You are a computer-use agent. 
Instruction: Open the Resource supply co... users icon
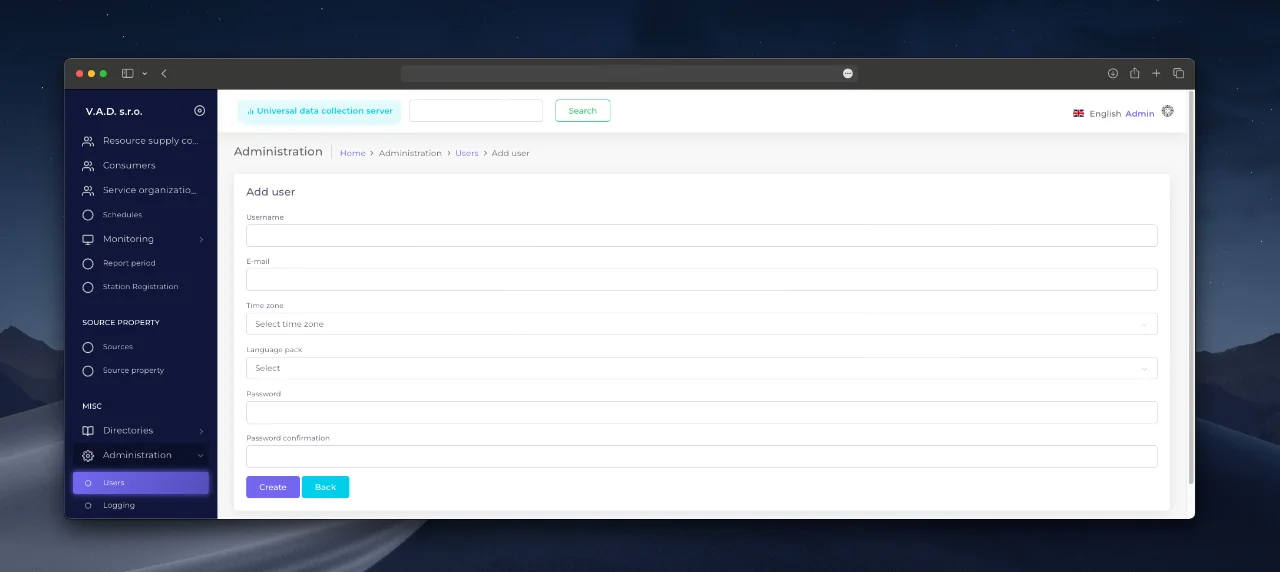point(88,141)
